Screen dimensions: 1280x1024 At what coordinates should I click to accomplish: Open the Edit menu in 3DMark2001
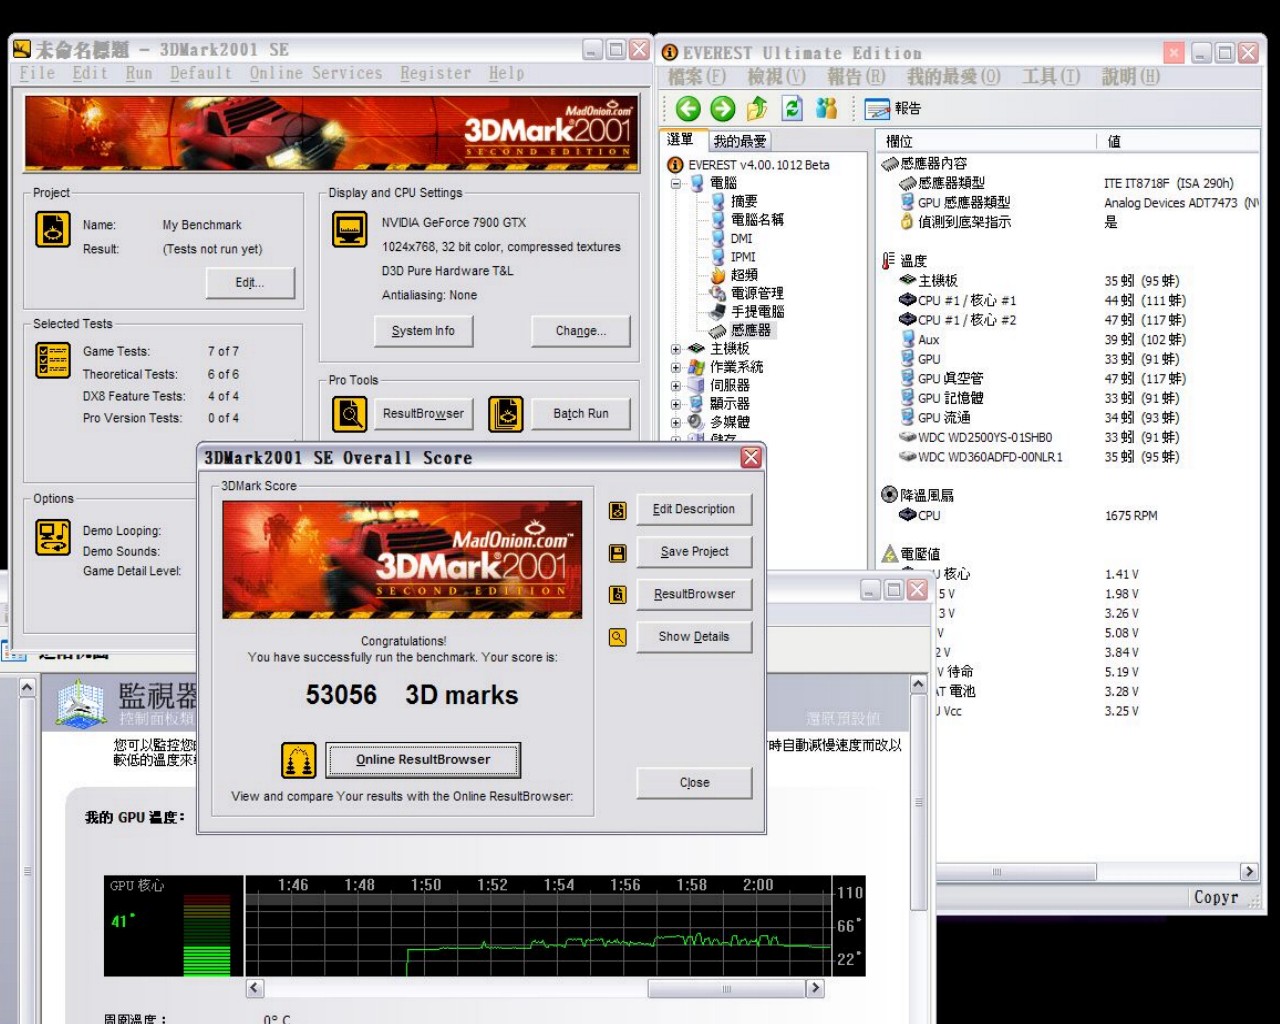point(90,73)
